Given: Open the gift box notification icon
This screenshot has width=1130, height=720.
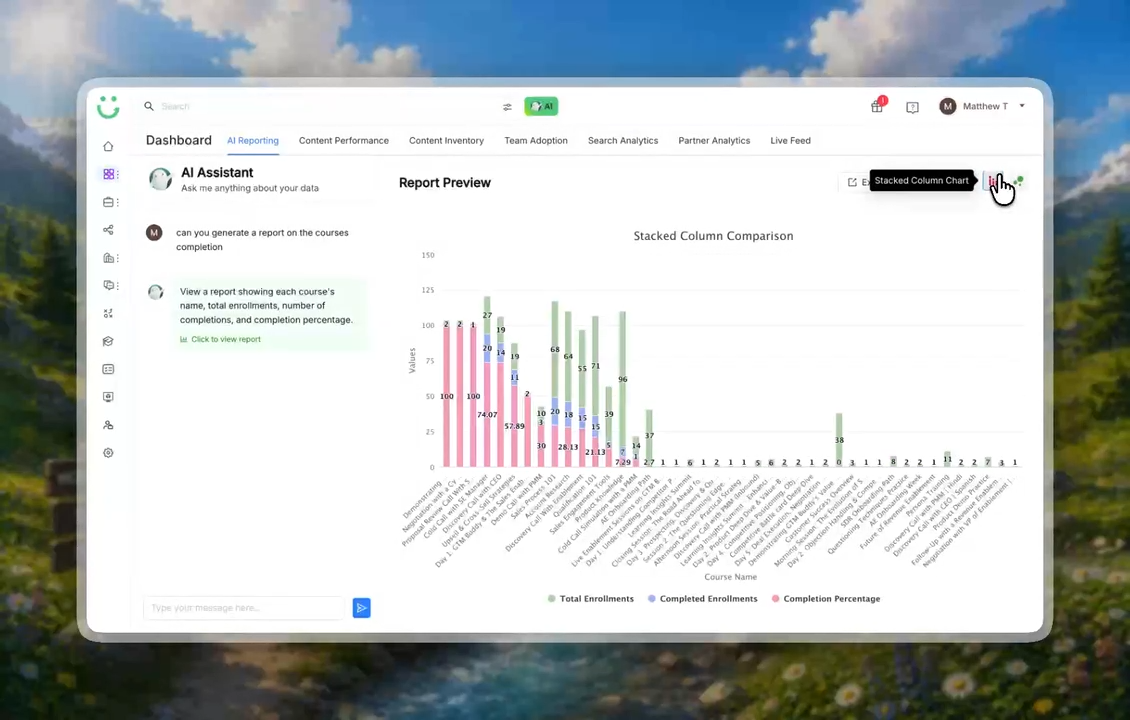Looking at the screenshot, I should 877,106.
